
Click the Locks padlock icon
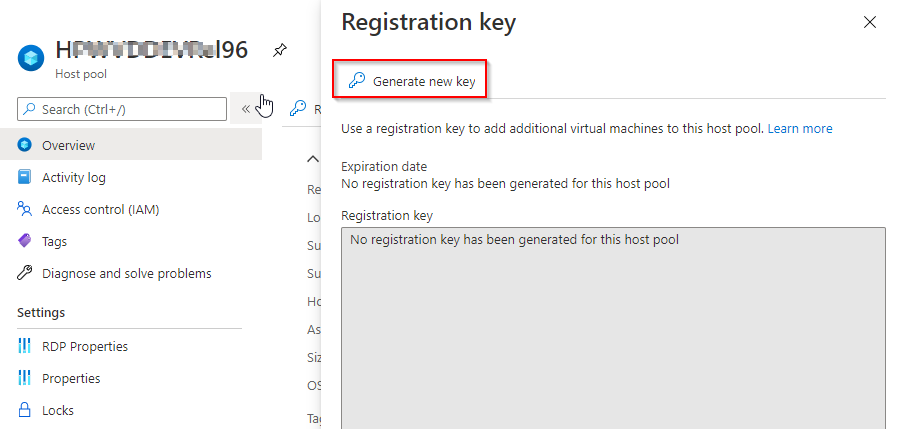click(25, 410)
